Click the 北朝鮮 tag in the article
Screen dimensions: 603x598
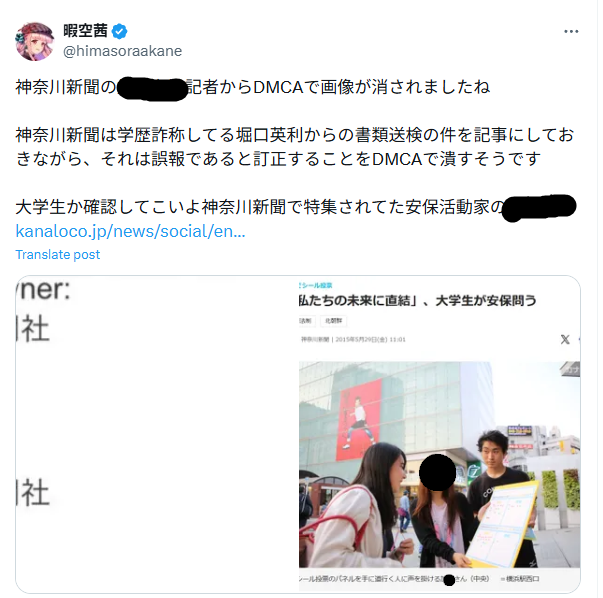coord(334,321)
